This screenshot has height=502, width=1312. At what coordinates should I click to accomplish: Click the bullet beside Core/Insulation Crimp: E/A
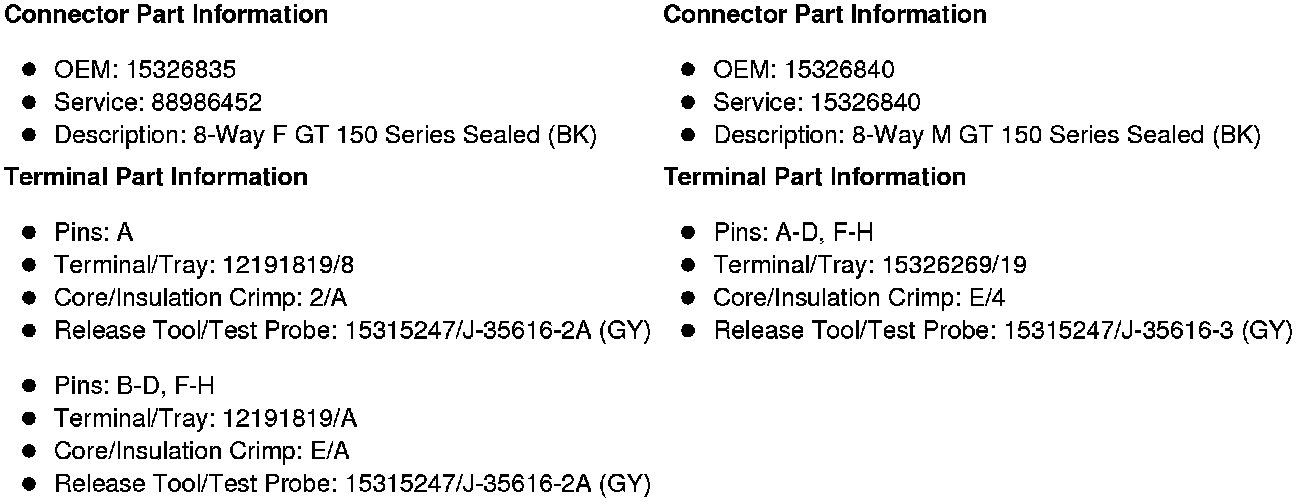[30, 451]
